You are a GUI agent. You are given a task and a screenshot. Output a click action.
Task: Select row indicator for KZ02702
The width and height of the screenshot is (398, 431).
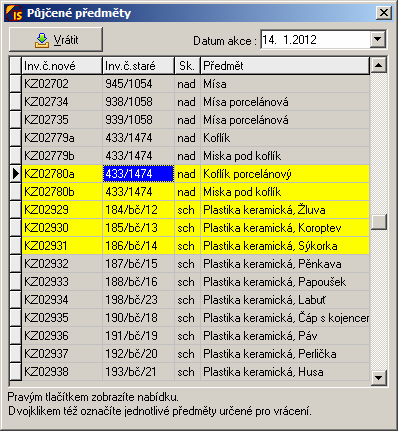pyautogui.click(x=15, y=84)
